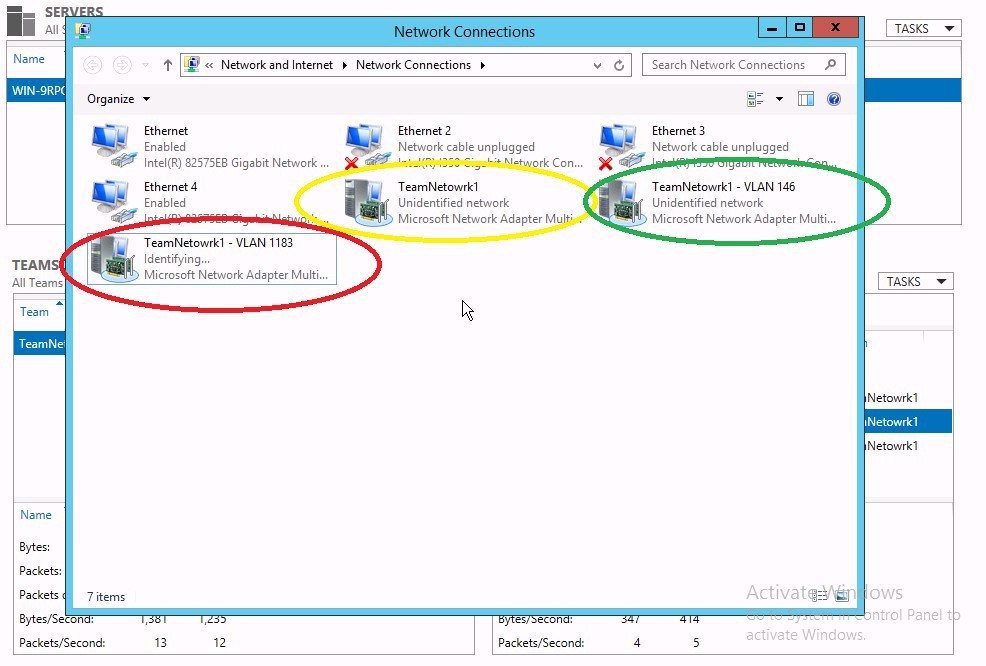
Task: Click the 'Ethernet 2' connection name
Action: [x=424, y=131]
